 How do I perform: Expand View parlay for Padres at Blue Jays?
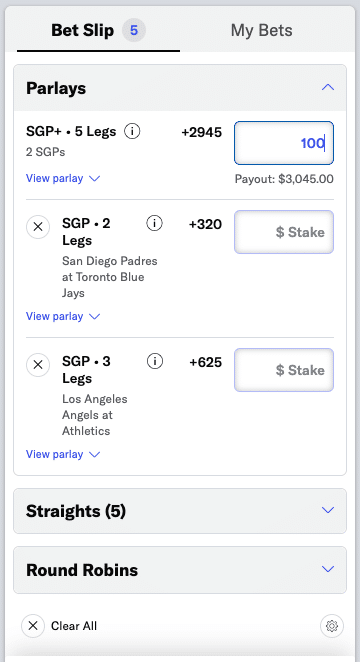point(63,316)
